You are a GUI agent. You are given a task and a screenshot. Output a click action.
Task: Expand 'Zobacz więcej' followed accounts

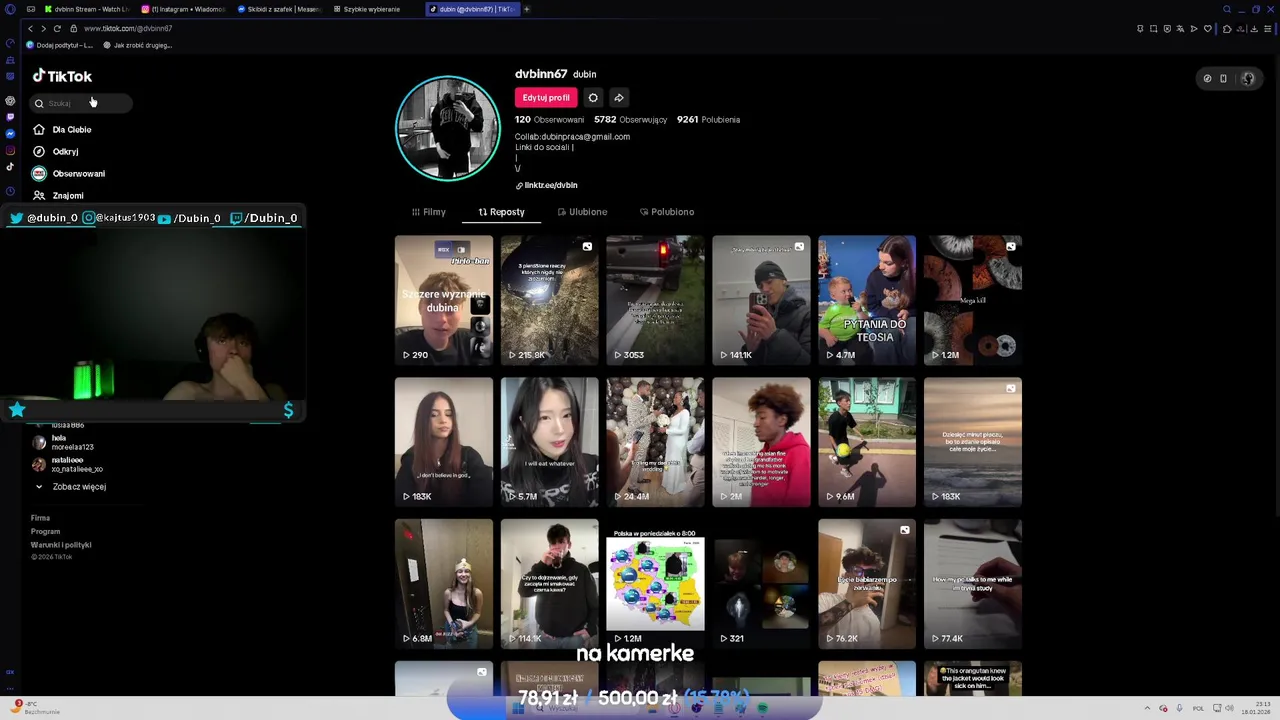click(72, 487)
